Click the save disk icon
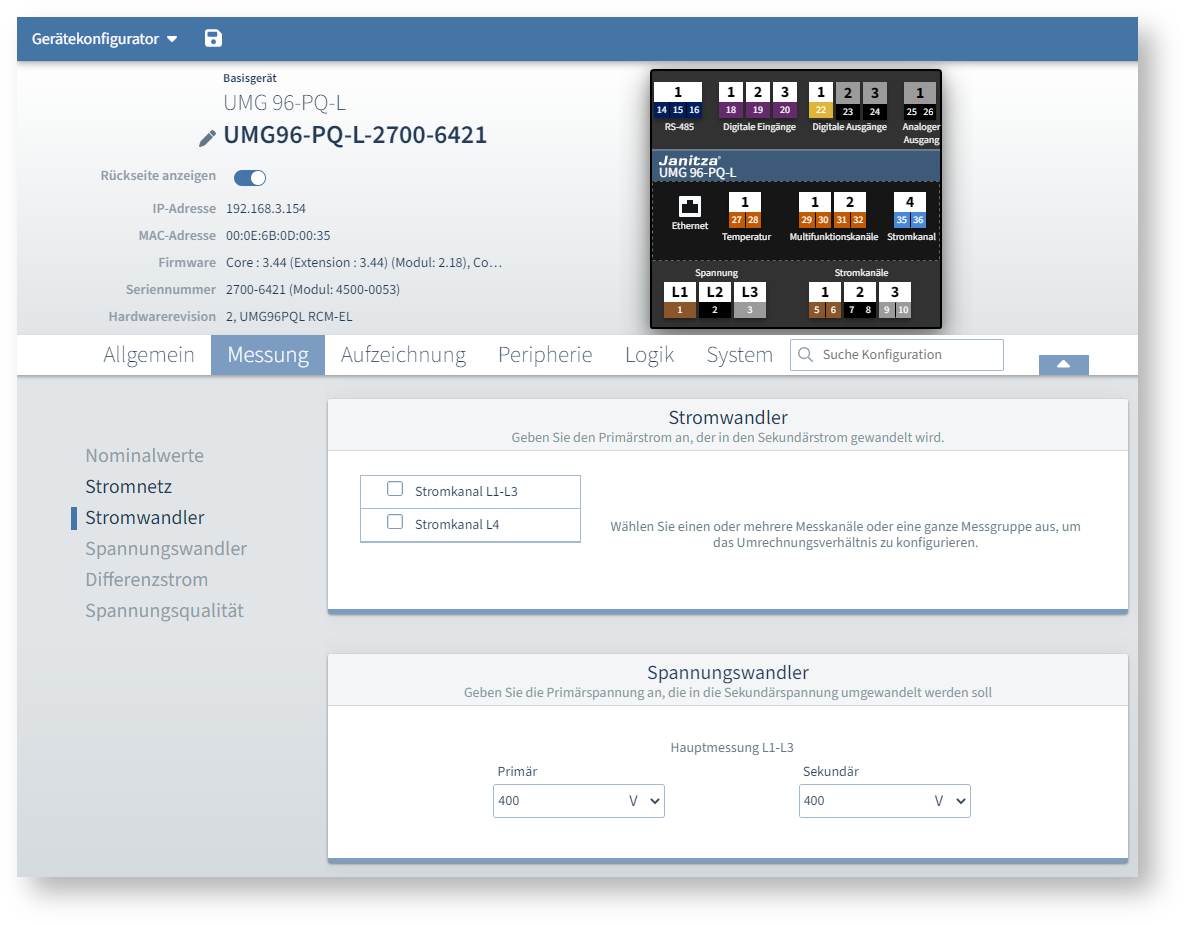Viewport: 1186px width, 925px height. tap(213, 39)
